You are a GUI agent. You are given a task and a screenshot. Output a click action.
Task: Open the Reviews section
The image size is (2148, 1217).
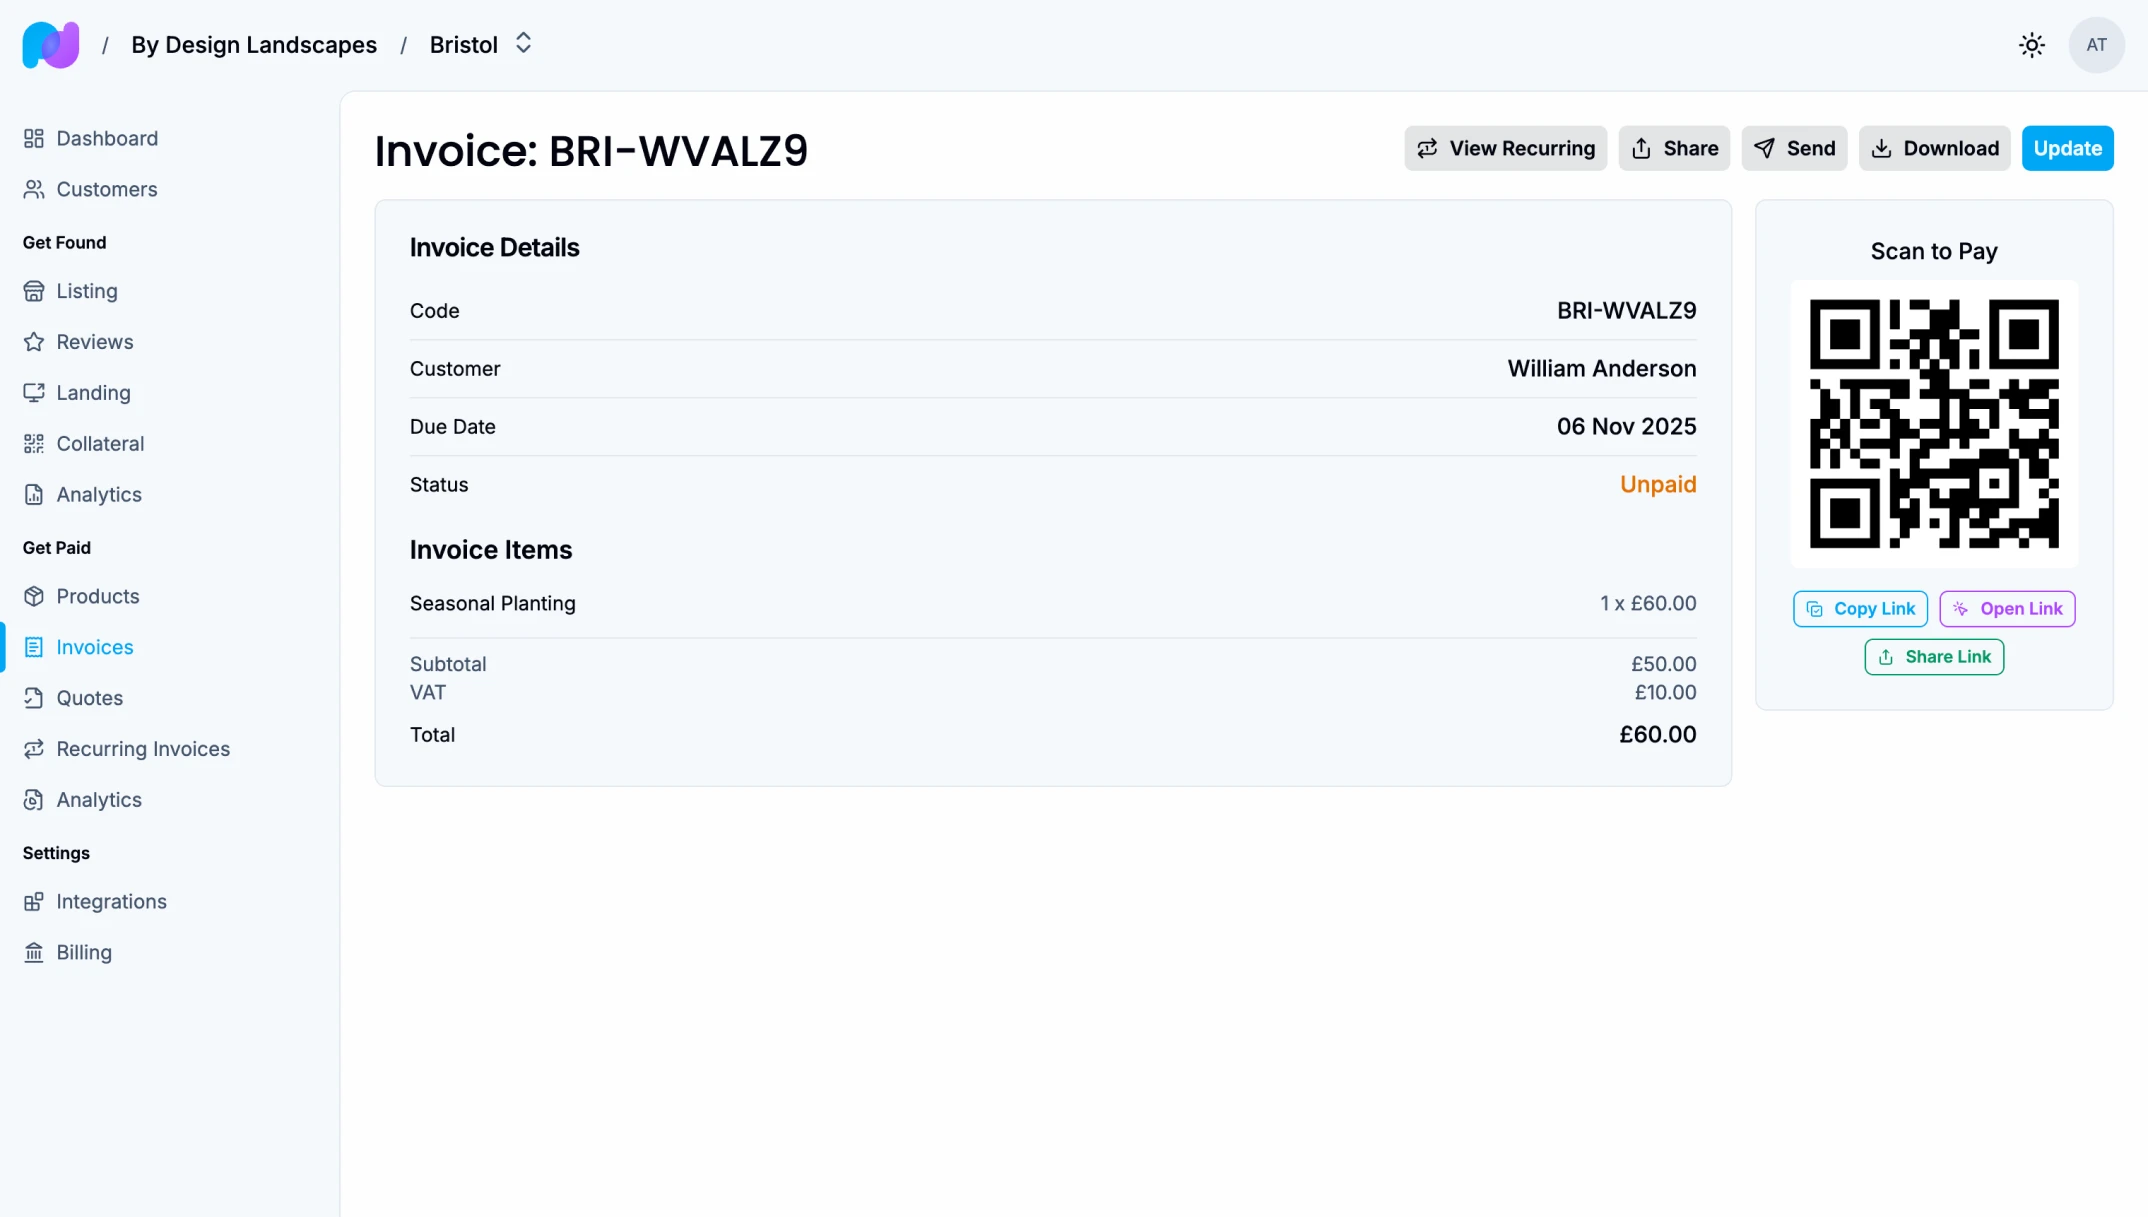95,341
